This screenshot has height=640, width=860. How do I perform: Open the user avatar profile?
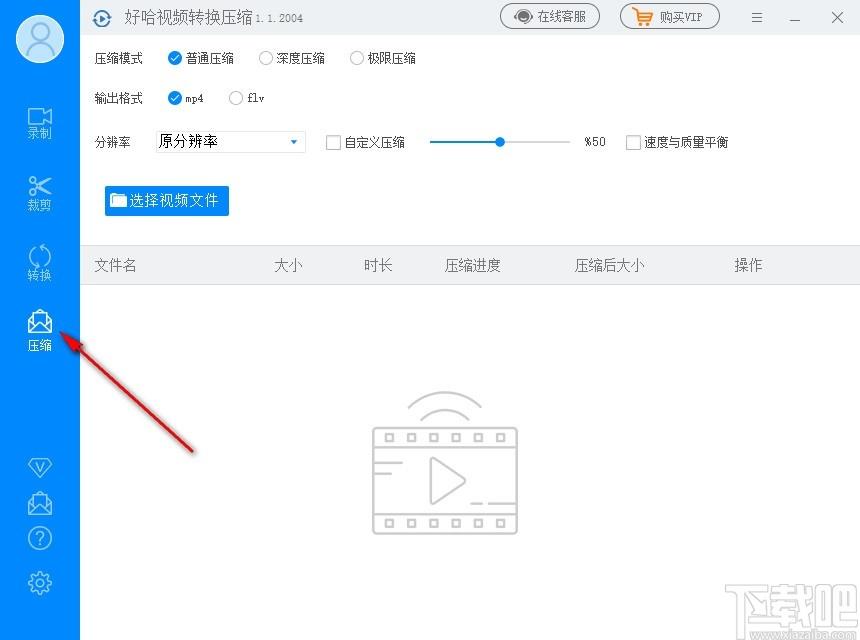[x=40, y=39]
